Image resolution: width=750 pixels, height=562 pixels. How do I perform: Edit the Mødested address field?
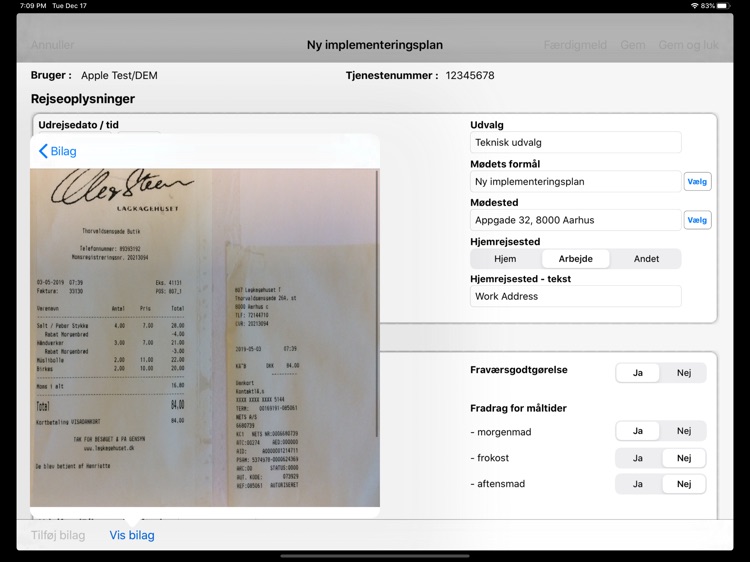[x=575, y=220]
